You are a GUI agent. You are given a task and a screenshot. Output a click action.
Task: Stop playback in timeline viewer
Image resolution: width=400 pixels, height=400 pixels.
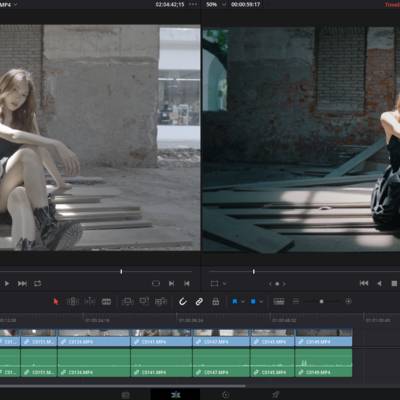[x=394, y=283]
